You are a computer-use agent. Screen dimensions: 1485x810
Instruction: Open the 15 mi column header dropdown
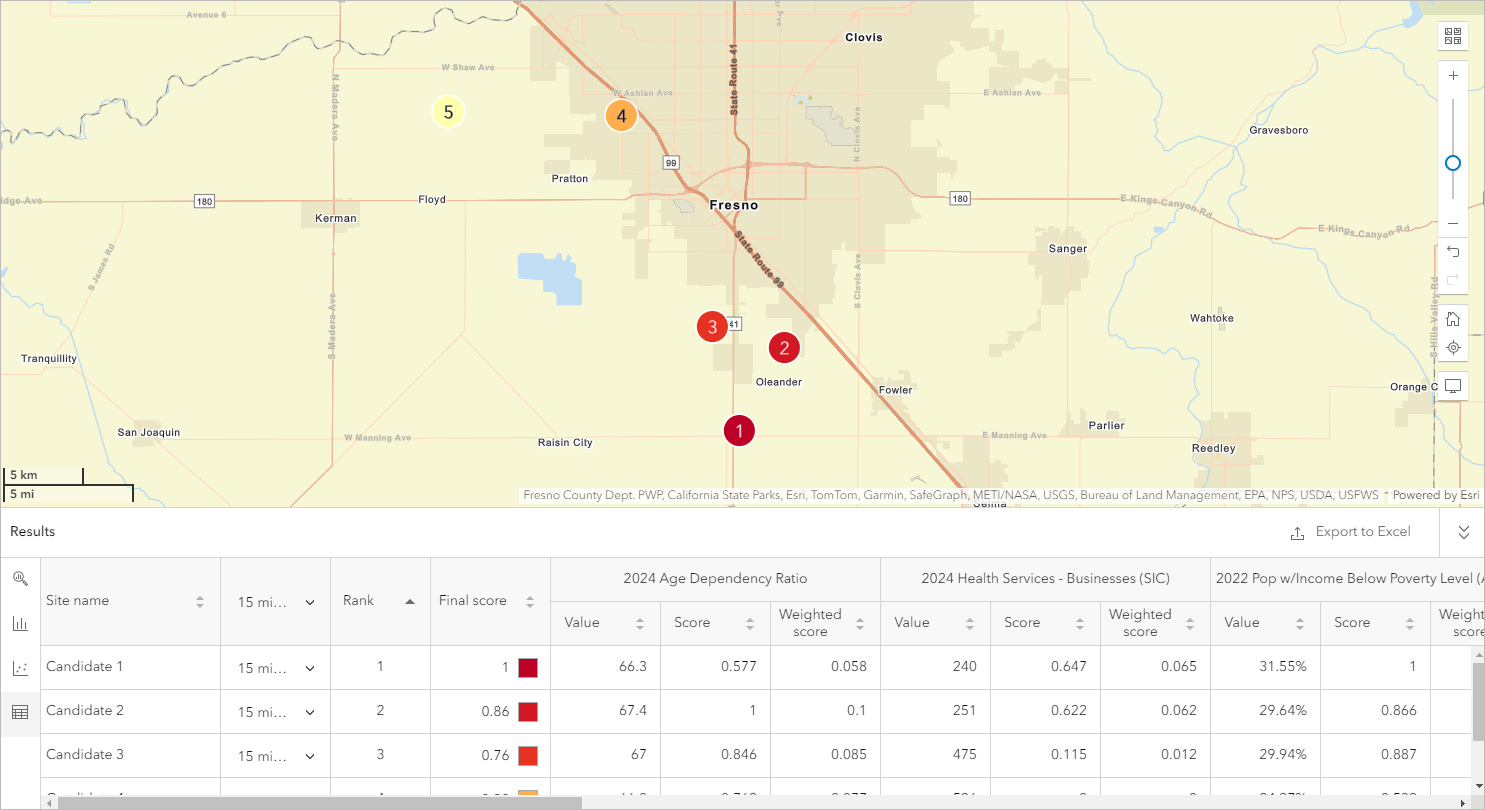pos(311,601)
